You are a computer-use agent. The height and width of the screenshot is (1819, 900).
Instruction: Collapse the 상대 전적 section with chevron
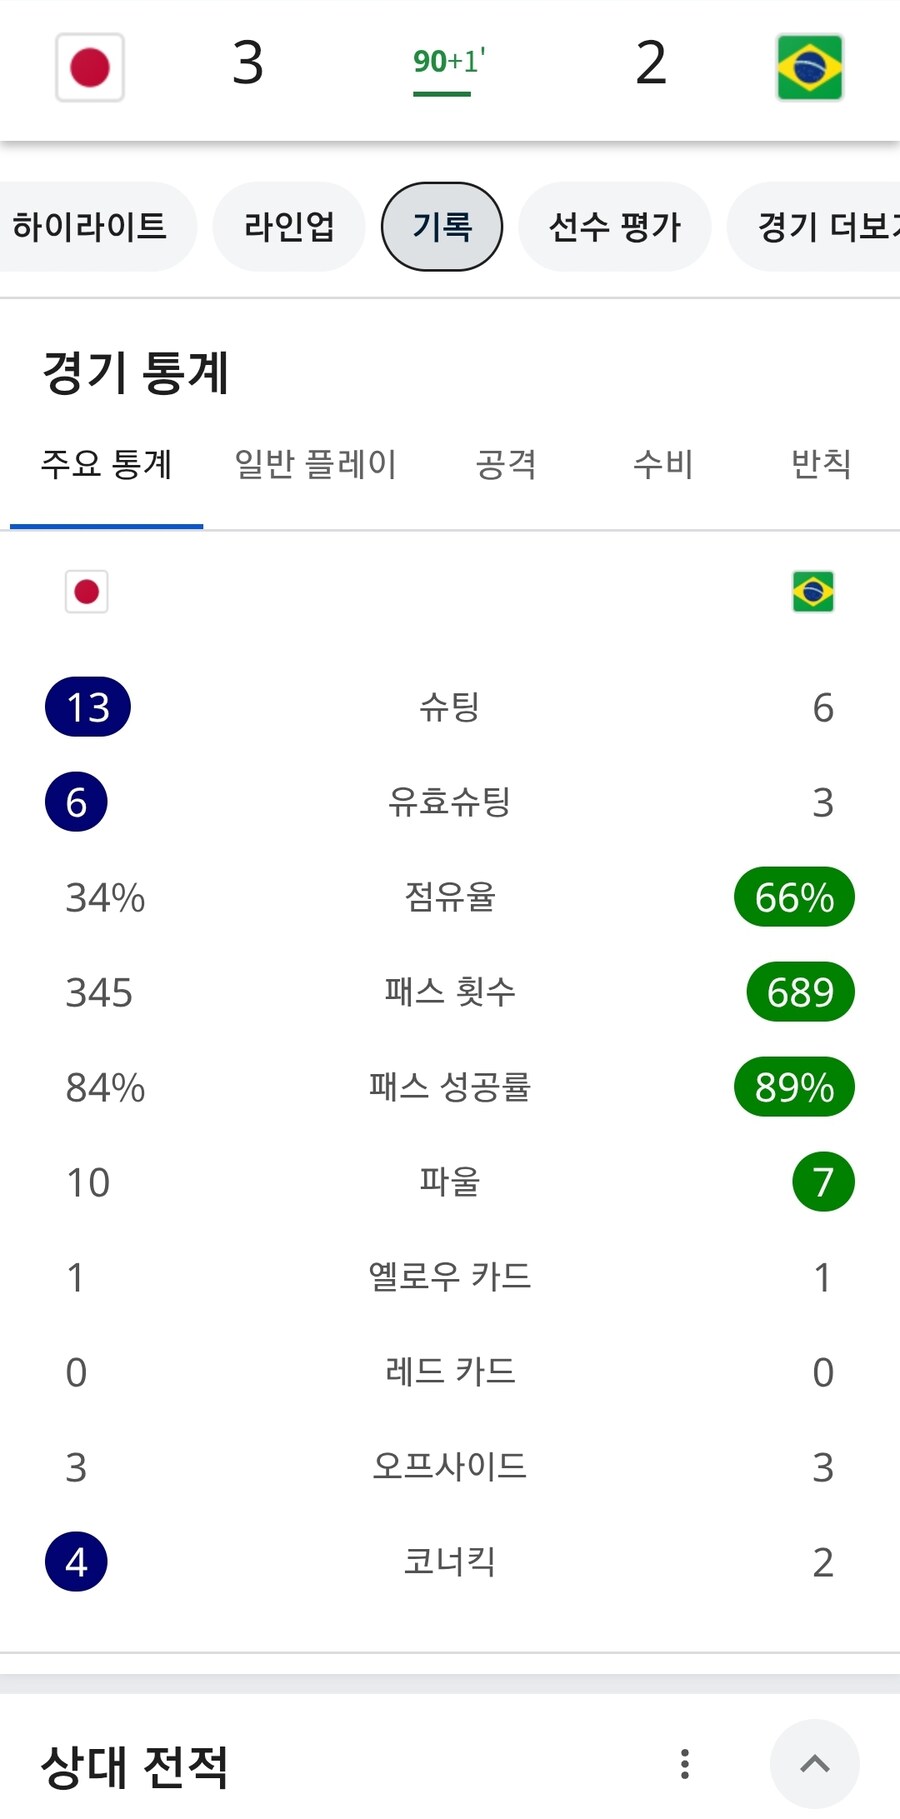point(815,1764)
